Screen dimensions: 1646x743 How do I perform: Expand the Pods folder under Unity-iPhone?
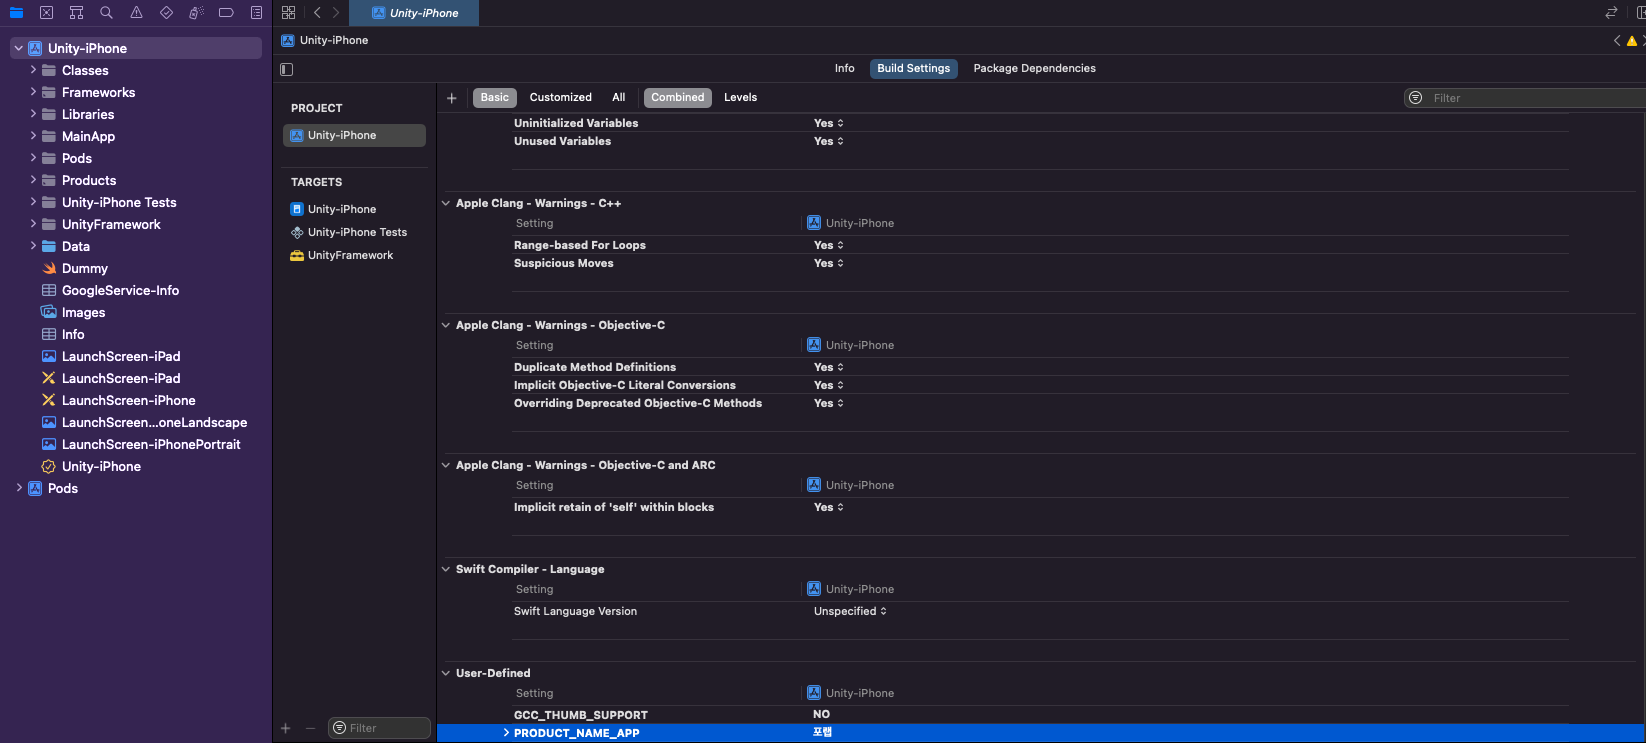(x=33, y=158)
